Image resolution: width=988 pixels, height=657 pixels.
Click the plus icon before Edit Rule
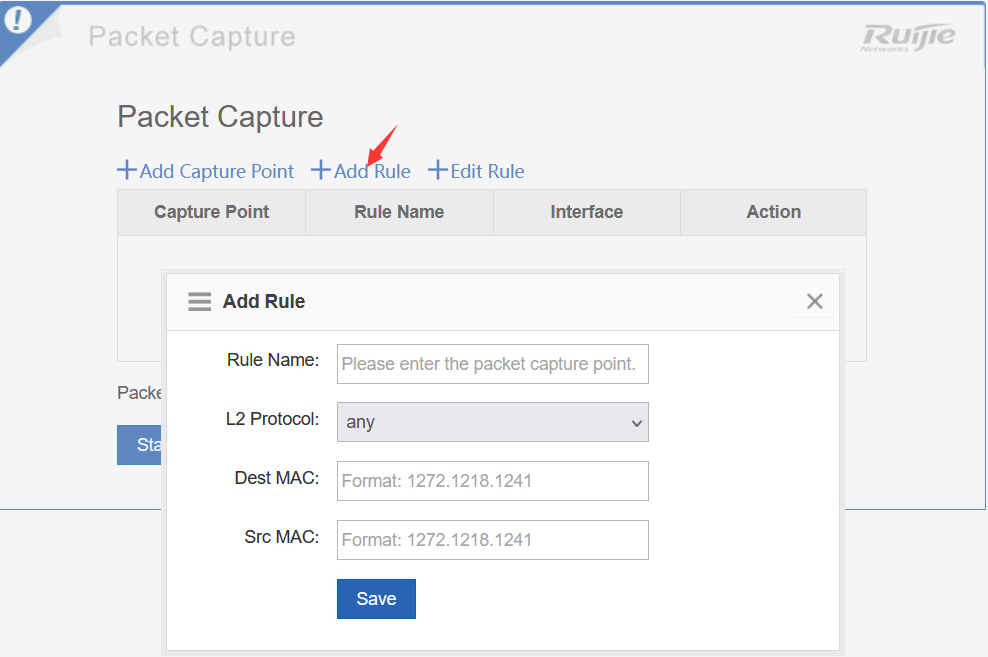pyautogui.click(x=437, y=170)
